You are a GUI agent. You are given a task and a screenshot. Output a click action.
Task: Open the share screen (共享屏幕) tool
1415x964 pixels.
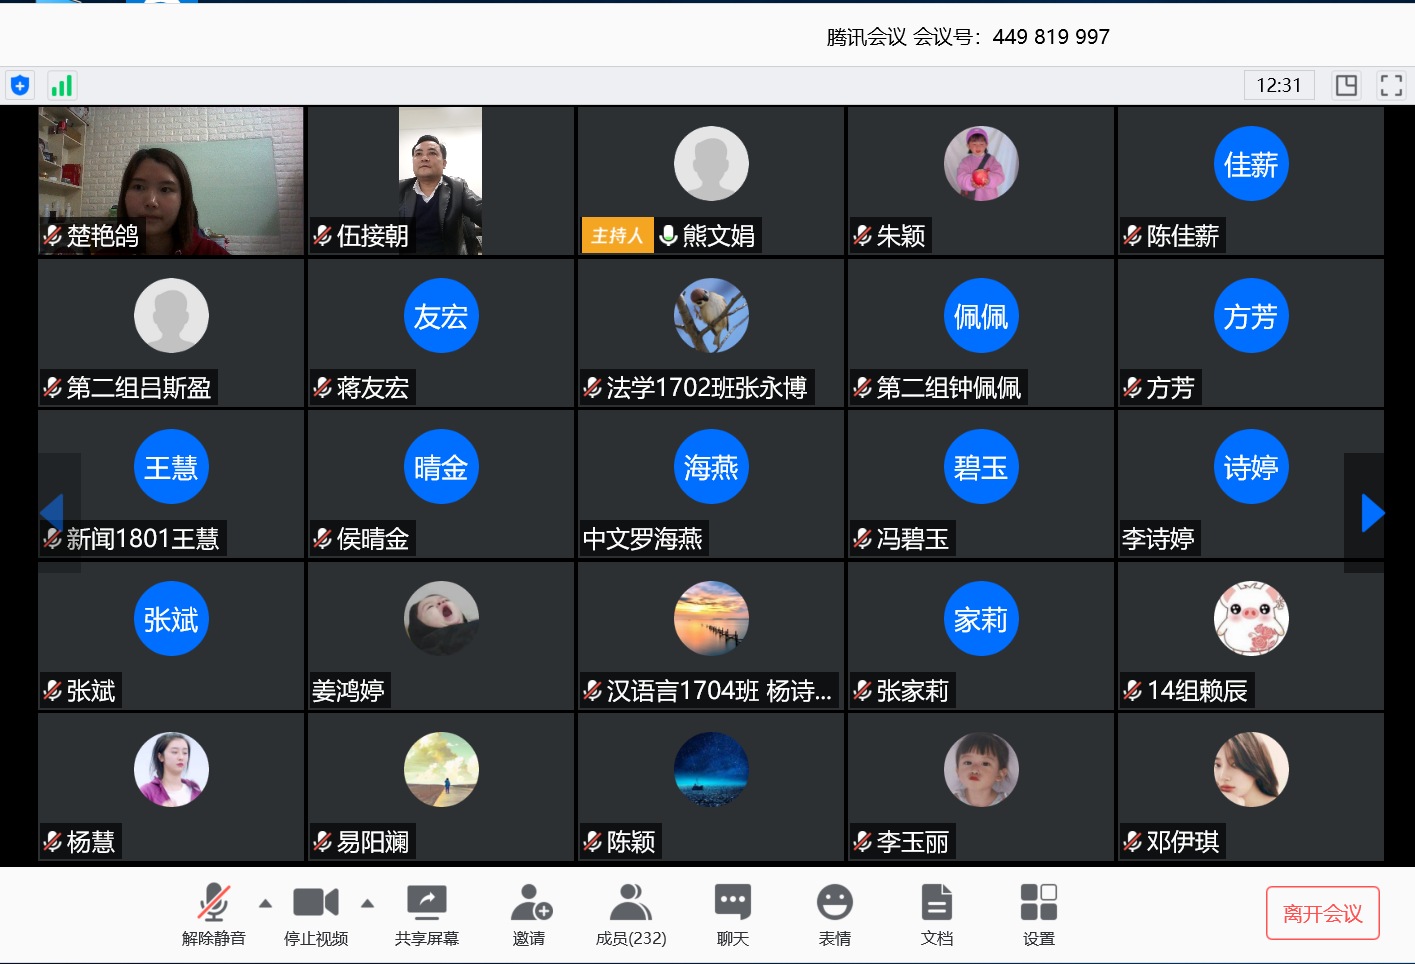[427, 913]
